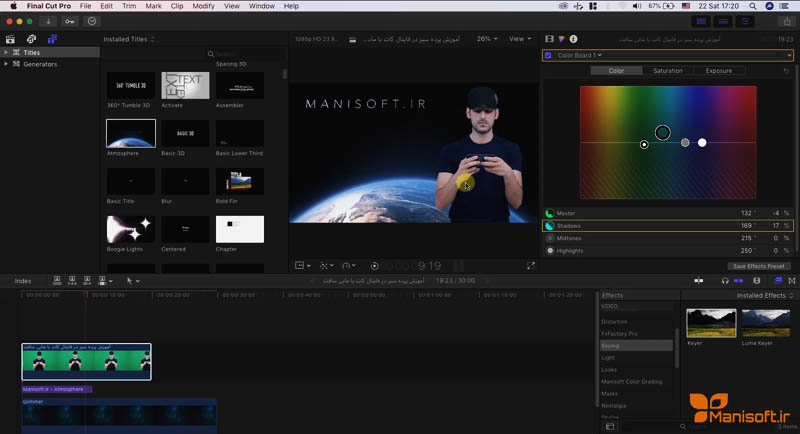Open the Modify menu
Viewport: 800px width, 434px height.
click(x=203, y=6)
